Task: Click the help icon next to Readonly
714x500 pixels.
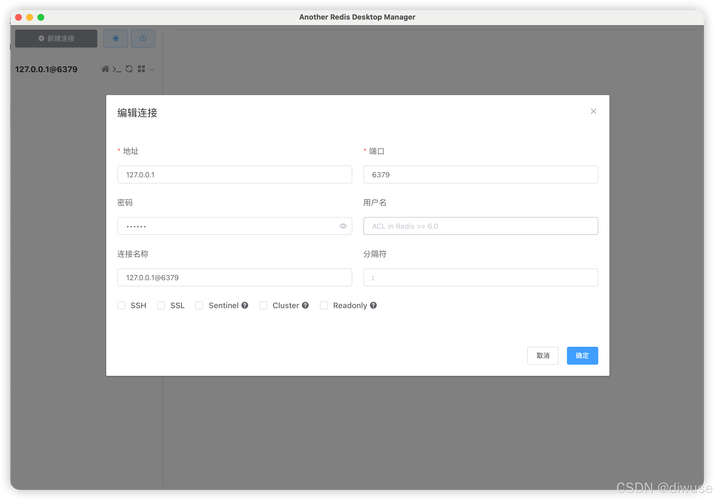Action: click(x=373, y=306)
